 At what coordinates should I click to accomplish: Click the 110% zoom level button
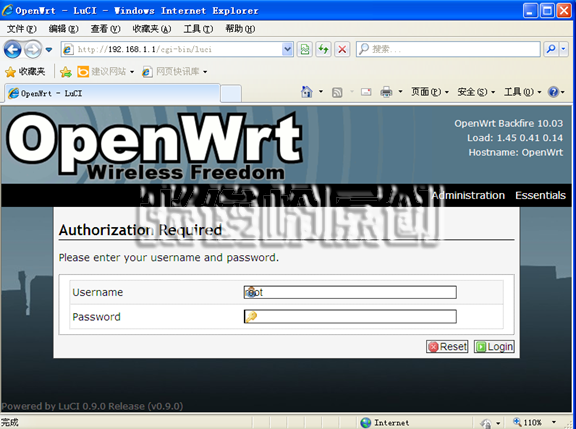click(528, 422)
